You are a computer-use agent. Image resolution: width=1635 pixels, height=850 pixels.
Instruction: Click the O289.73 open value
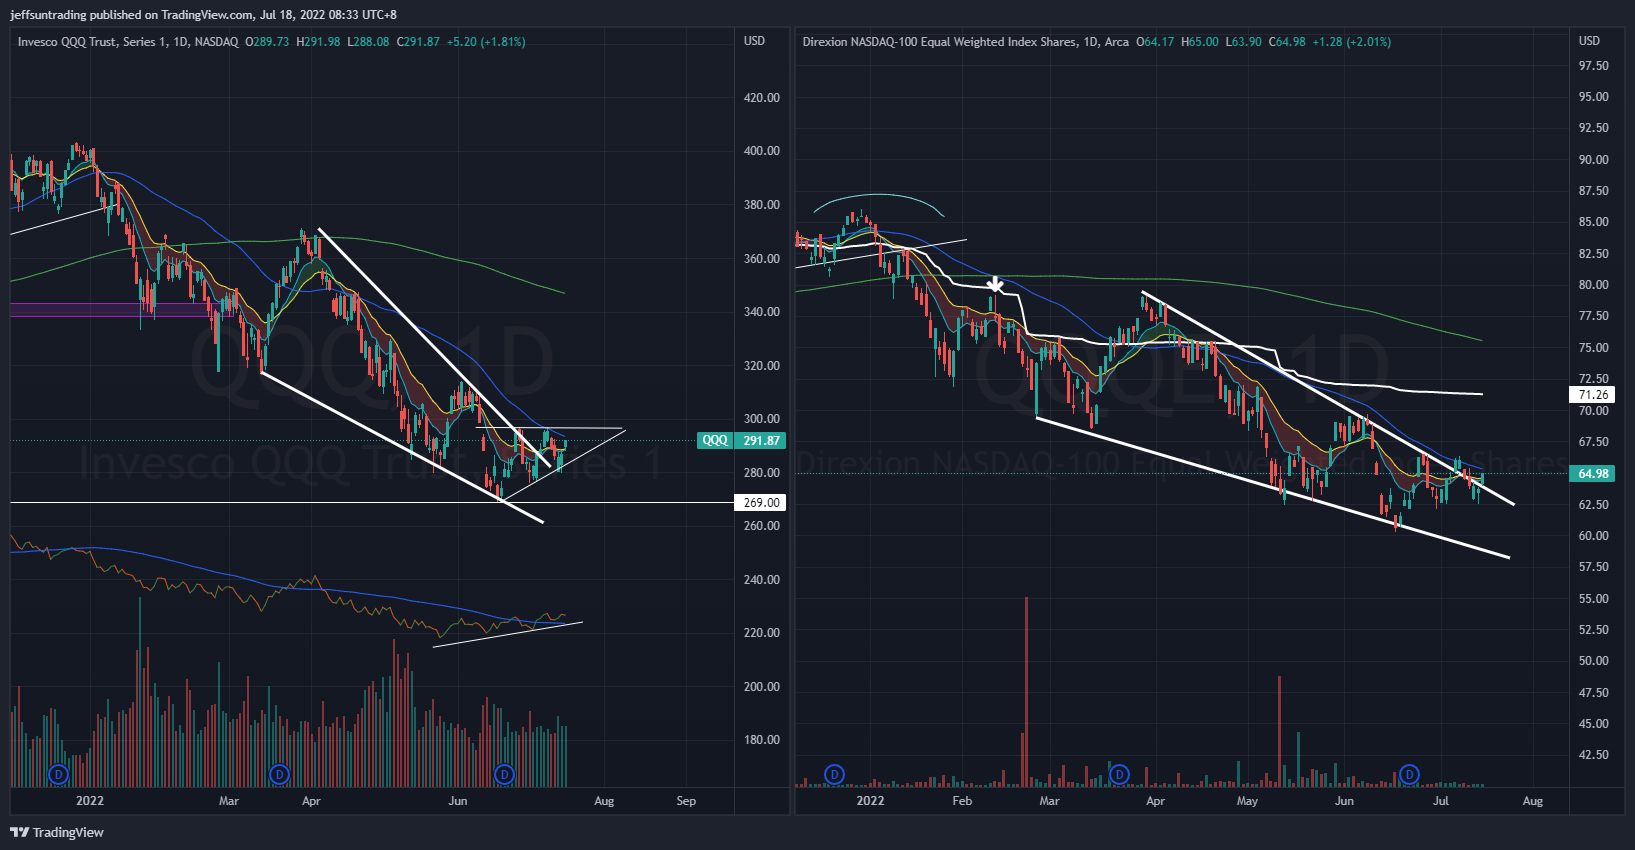(267, 42)
